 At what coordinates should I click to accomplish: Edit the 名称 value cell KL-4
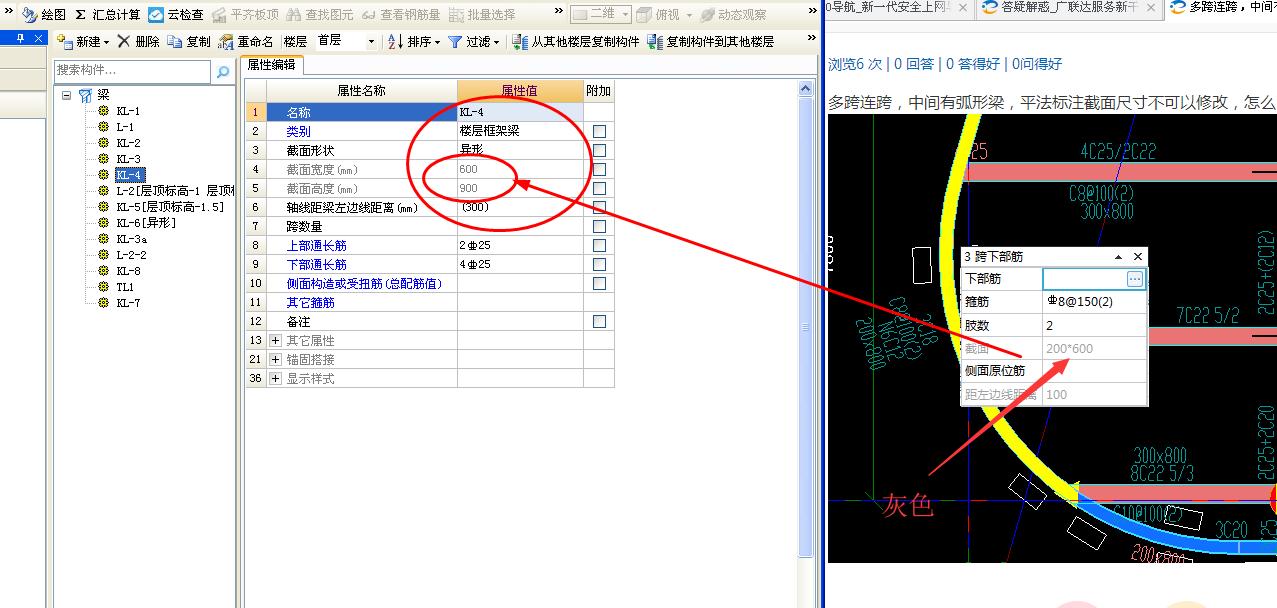520,112
